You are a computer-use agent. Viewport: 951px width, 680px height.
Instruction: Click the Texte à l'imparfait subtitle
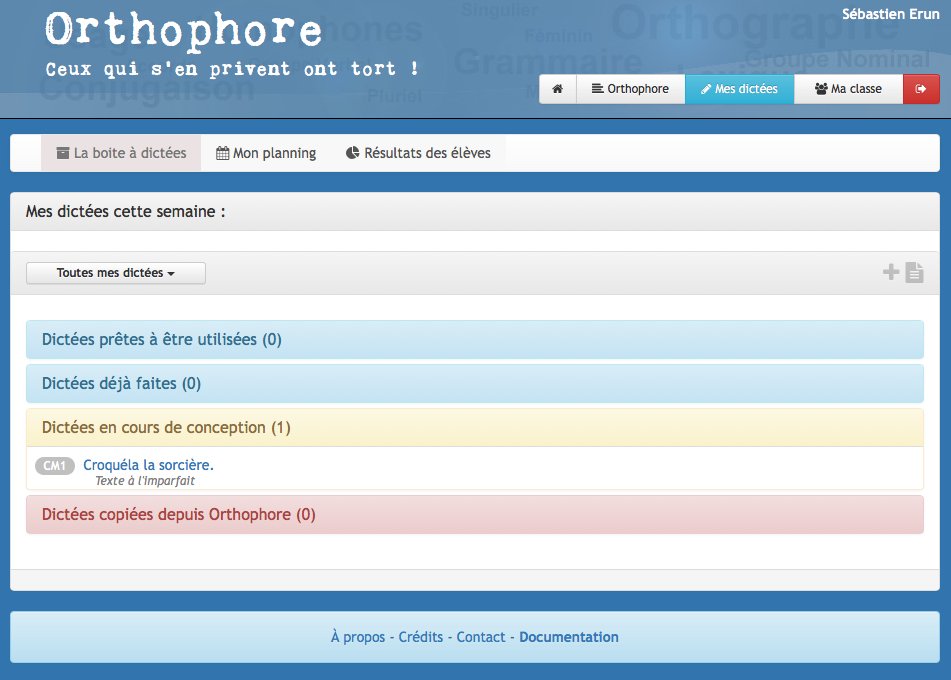coord(145,481)
